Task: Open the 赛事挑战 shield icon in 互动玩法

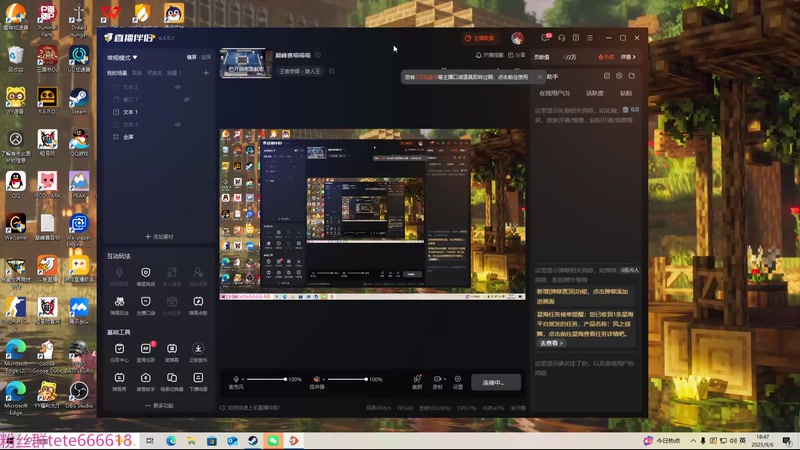Action: 145,276
